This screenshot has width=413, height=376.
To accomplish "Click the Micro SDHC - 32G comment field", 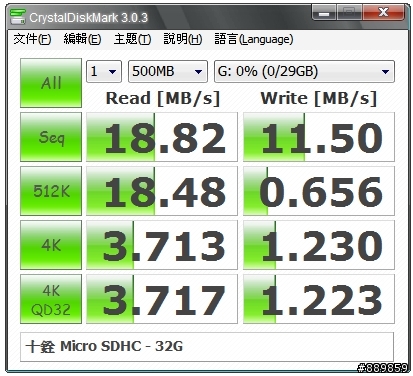I will [207, 347].
